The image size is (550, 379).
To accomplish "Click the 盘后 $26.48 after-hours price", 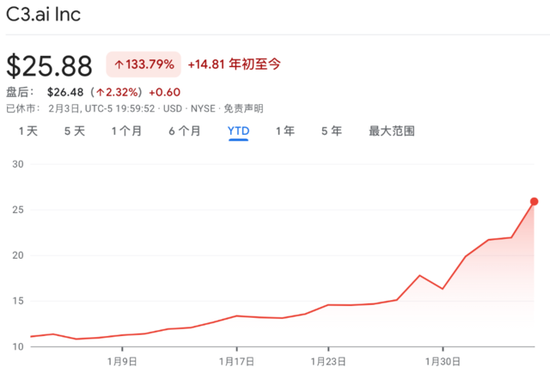I will (x=65, y=92).
